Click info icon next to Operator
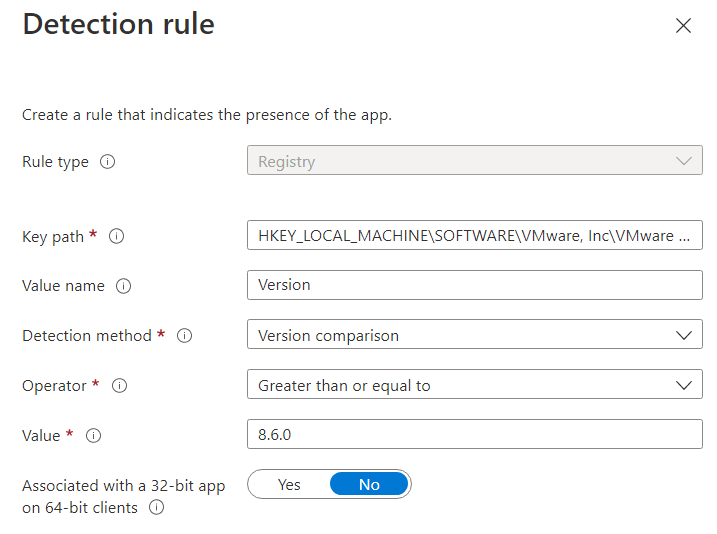Viewport: 717px width, 534px height. (x=119, y=385)
